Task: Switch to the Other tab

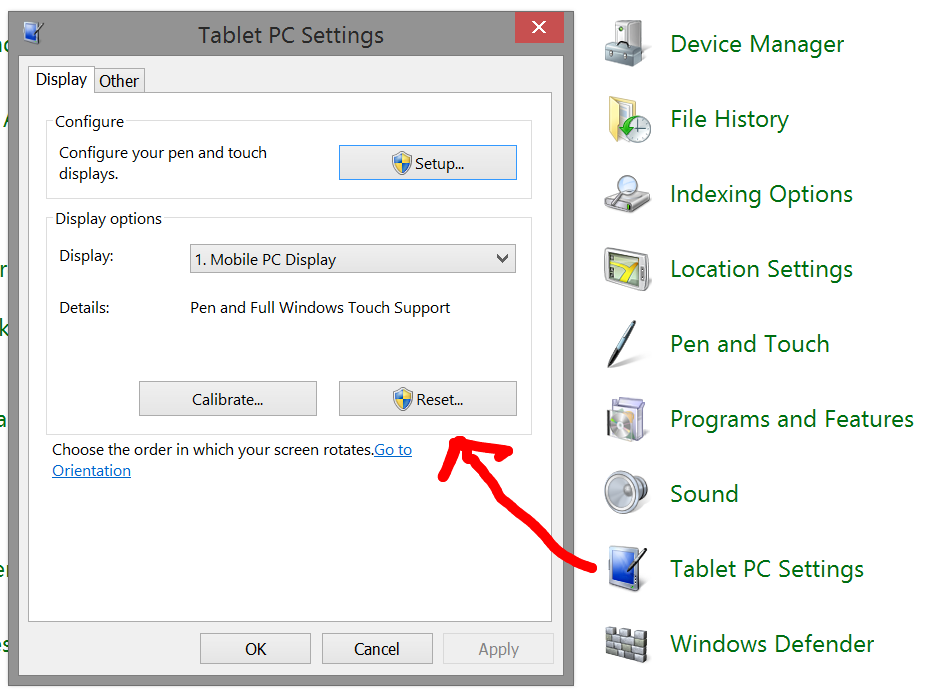Action: (x=119, y=80)
